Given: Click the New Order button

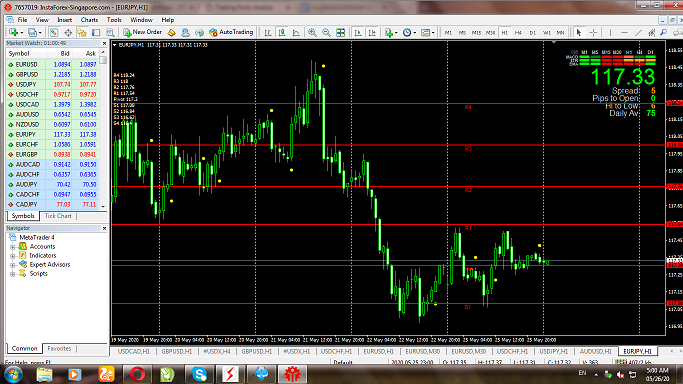Looking at the screenshot, I should [x=142, y=32].
